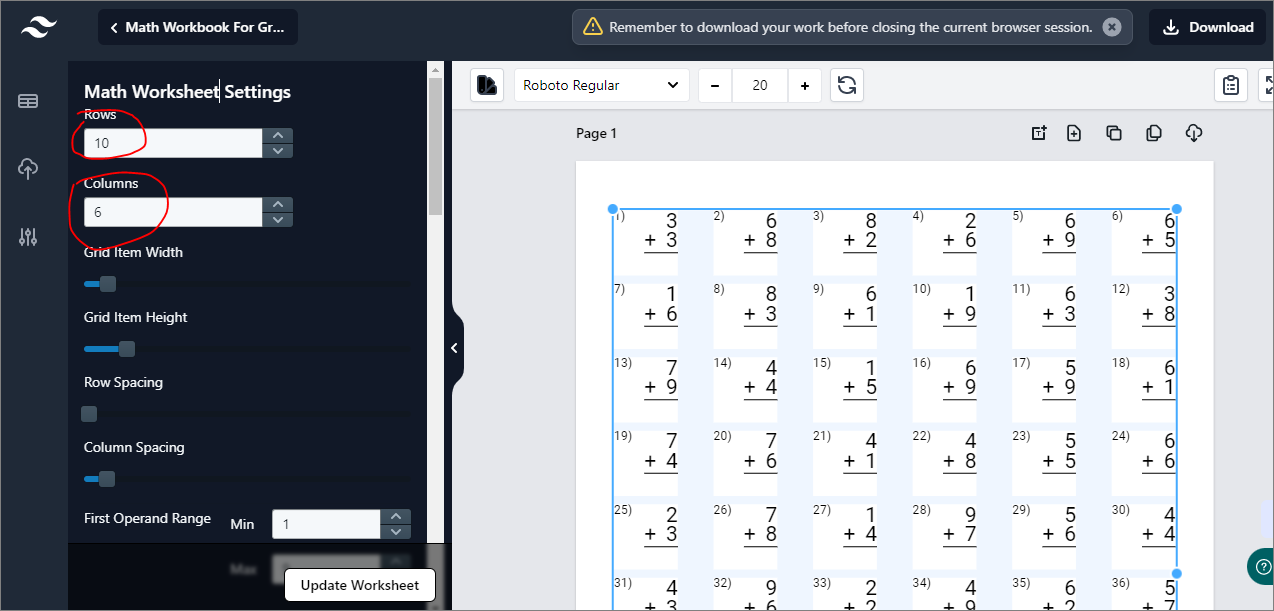
Task: Add a text box to Page 1
Action: point(1039,133)
